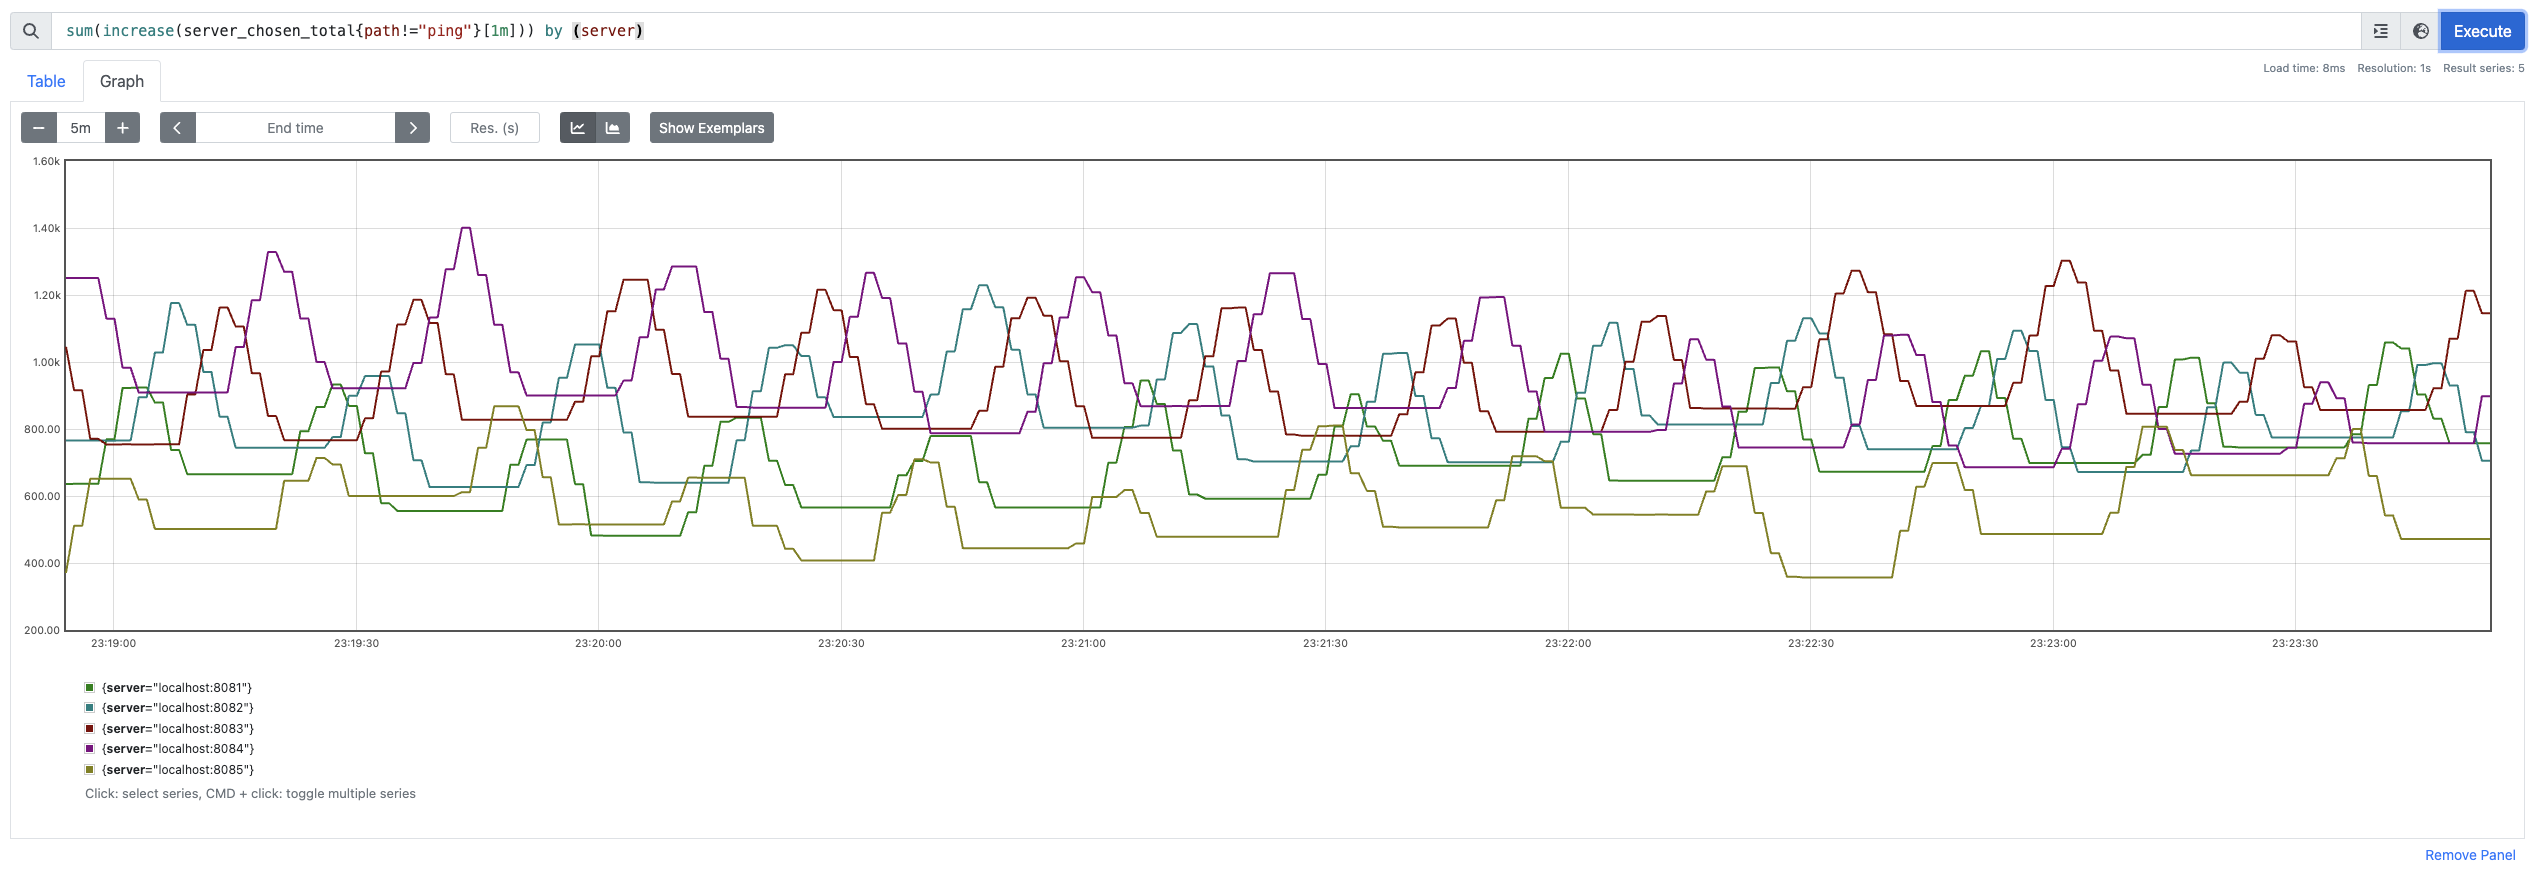Click the search magnifier icon beside the query
The height and width of the screenshot is (874, 2536).
tap(31, 31)
